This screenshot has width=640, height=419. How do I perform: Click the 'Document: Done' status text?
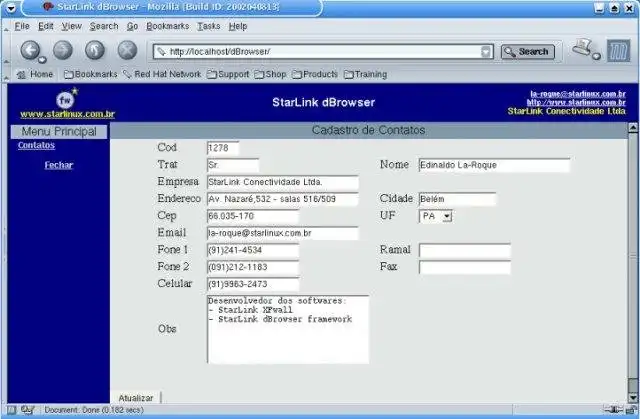point(94,410)
